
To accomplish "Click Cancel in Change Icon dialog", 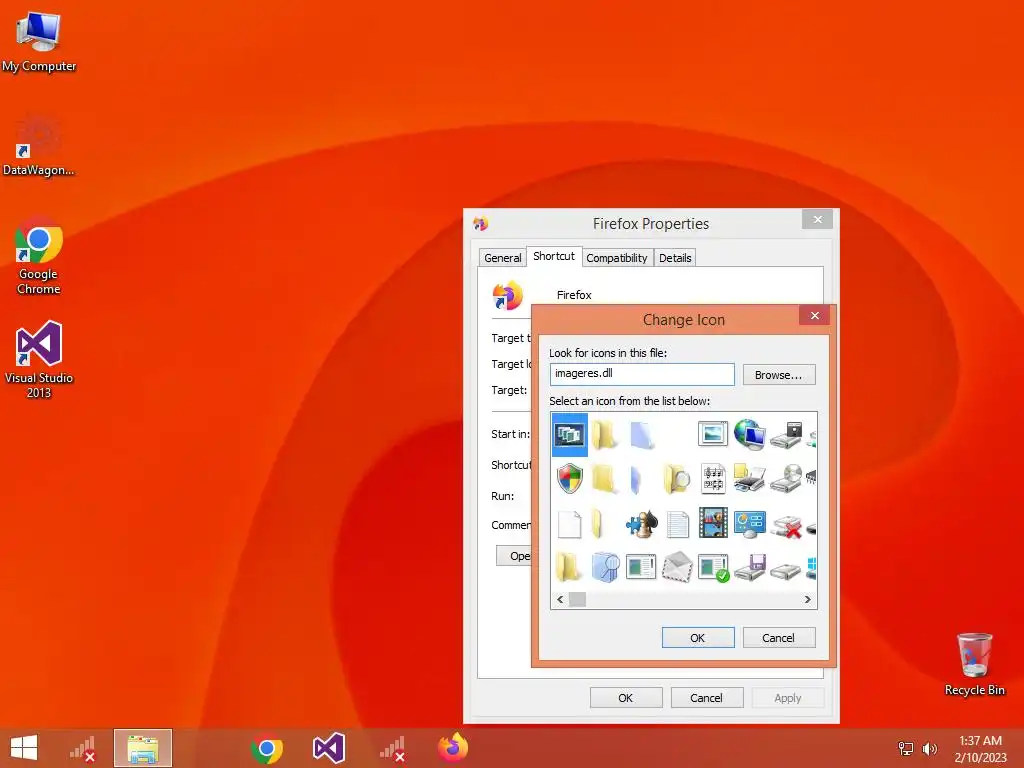I will point(778,638).
